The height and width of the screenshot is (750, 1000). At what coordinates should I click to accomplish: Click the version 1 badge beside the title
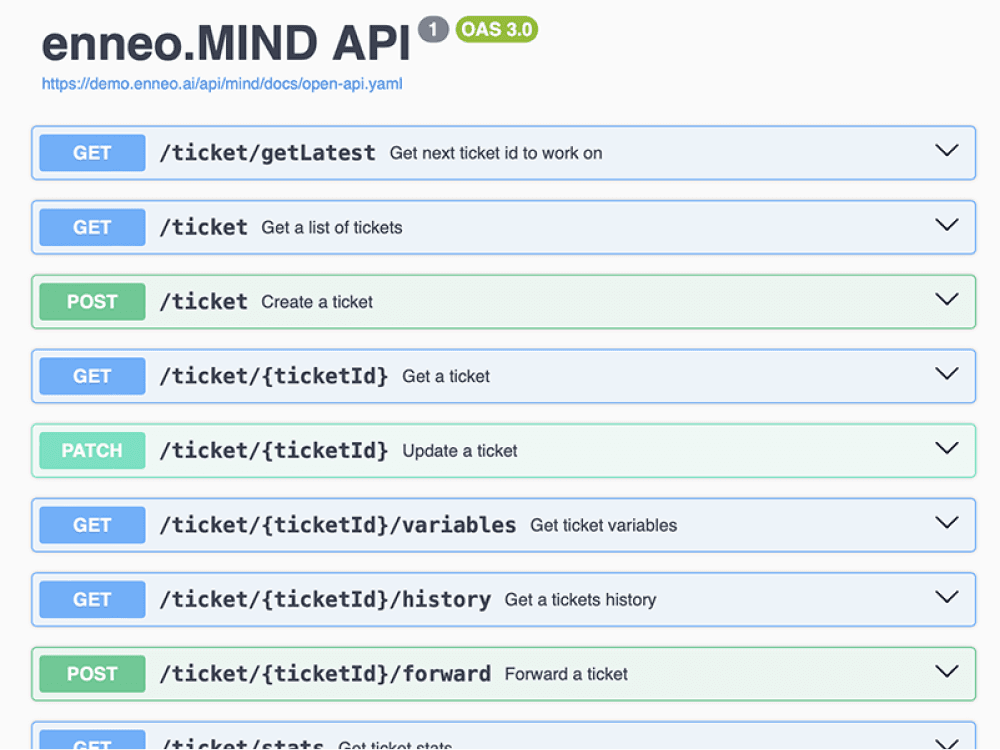[433, 29]
